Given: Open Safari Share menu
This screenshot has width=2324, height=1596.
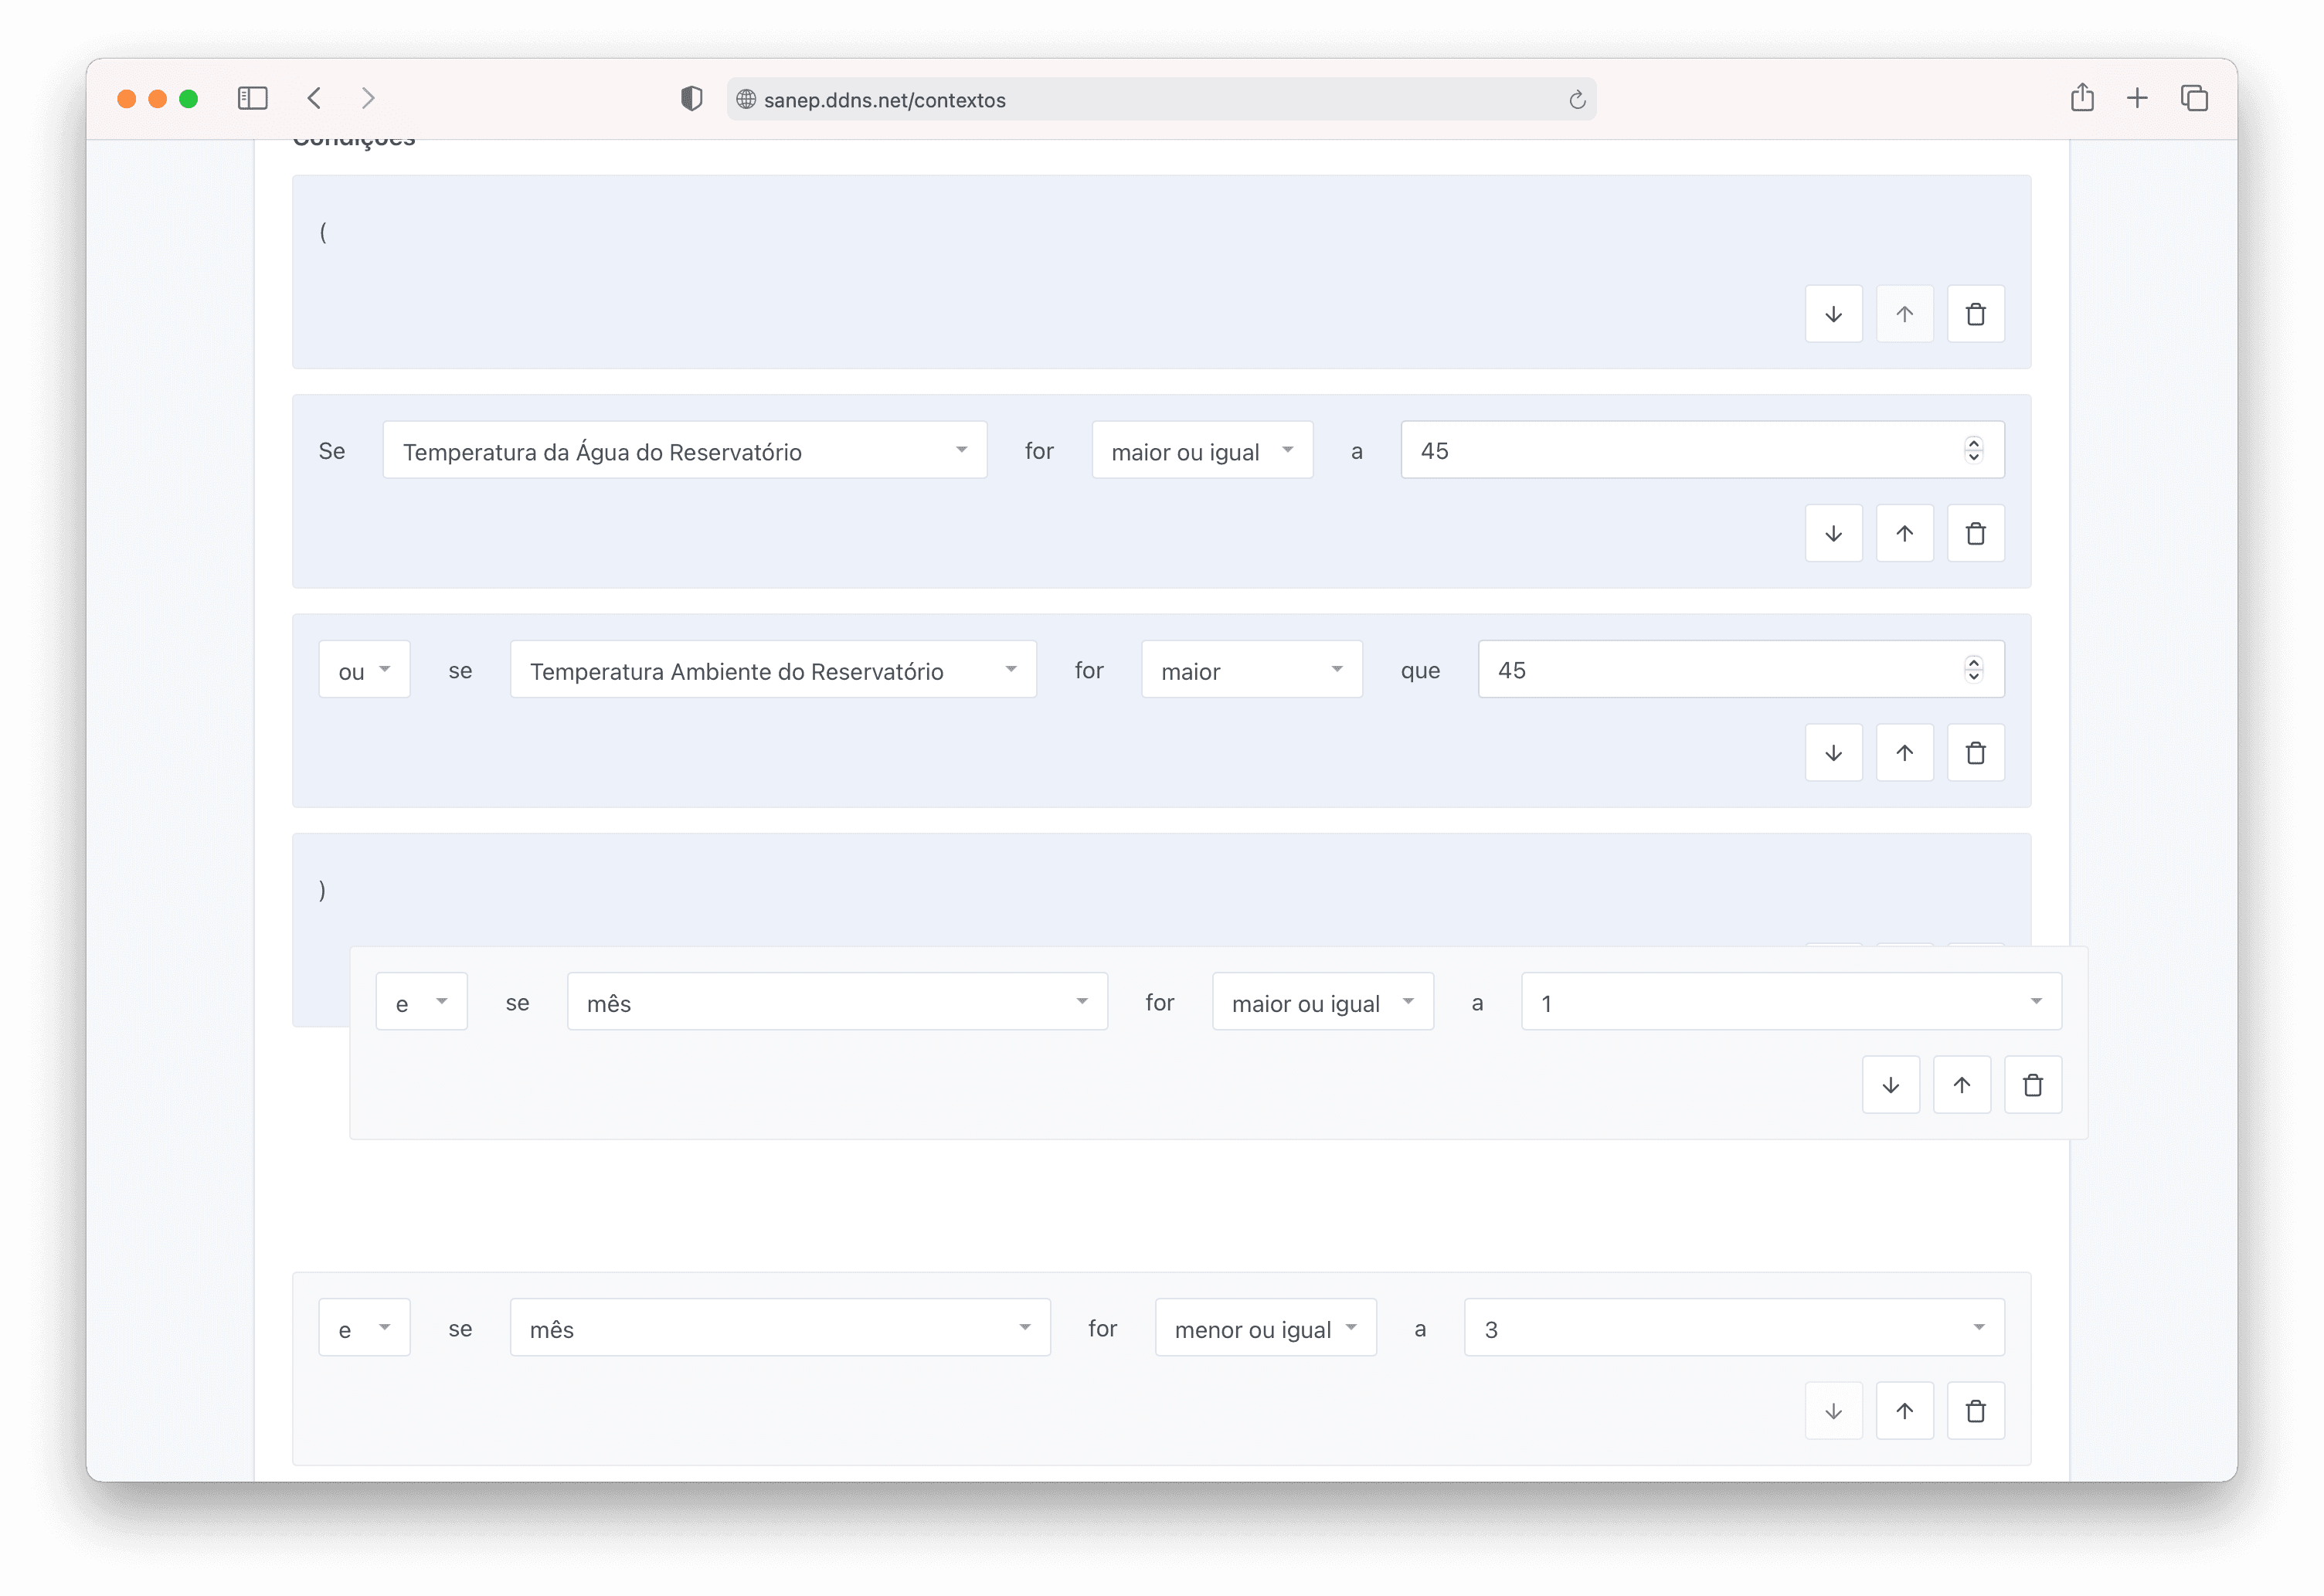Looking at the screenshot, I should point(2082,98).
